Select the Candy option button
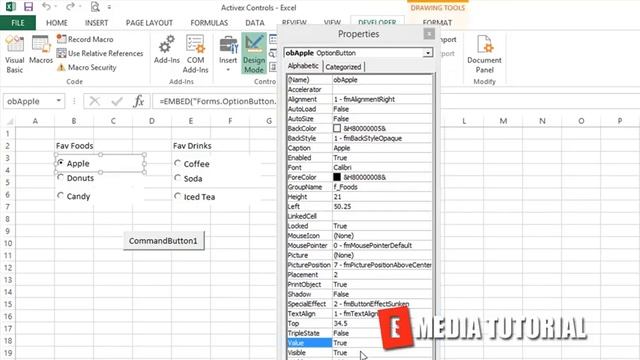 (60, 196)
